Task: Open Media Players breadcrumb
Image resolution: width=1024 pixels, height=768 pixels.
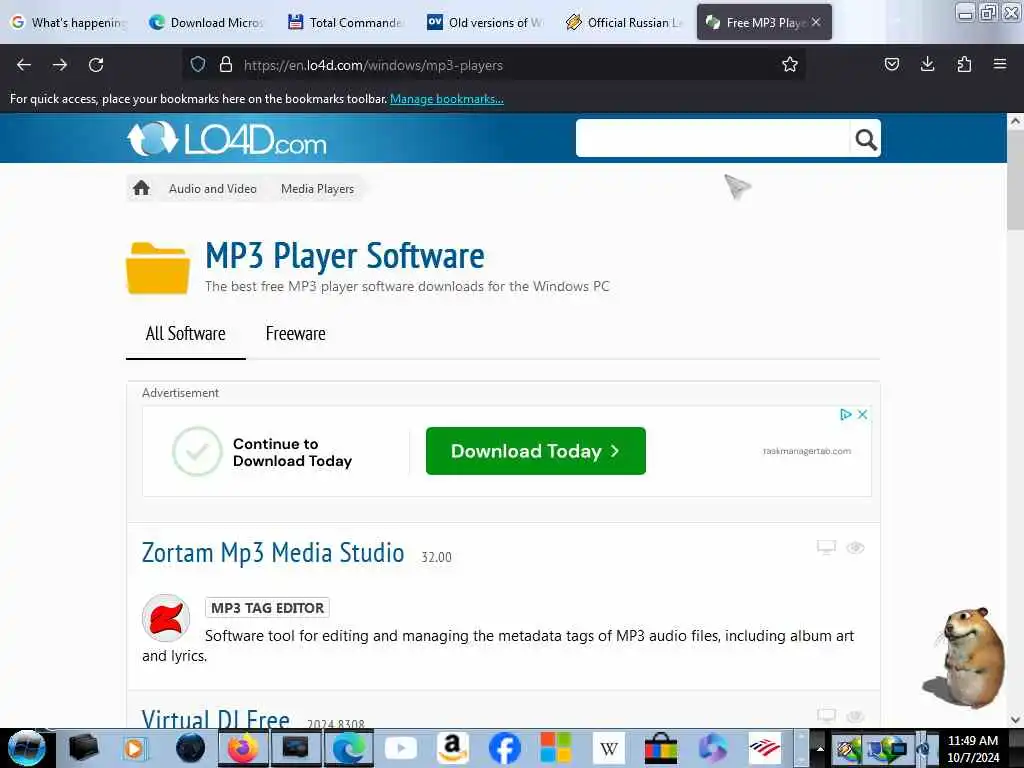Action: (x=317, y=189)
